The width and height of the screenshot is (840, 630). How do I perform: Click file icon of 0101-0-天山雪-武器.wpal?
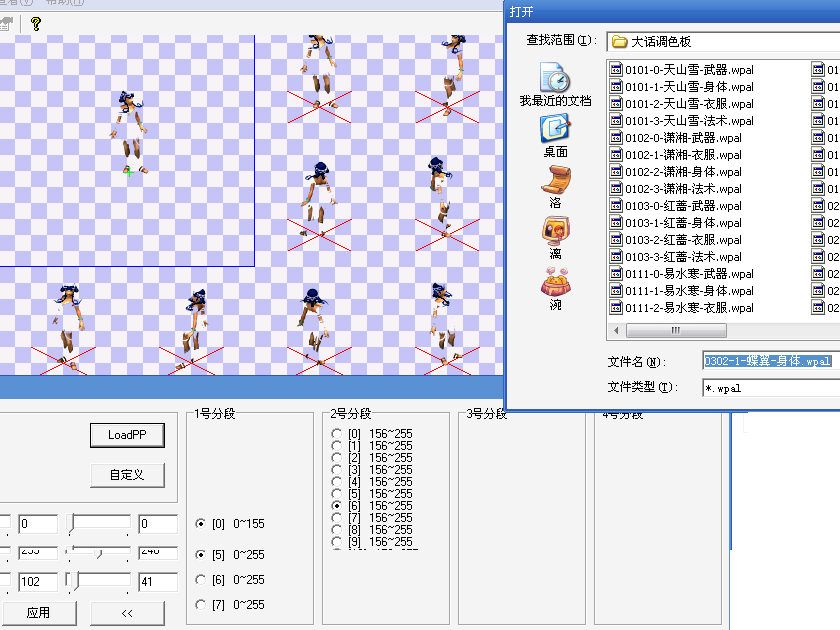point(616,70)
